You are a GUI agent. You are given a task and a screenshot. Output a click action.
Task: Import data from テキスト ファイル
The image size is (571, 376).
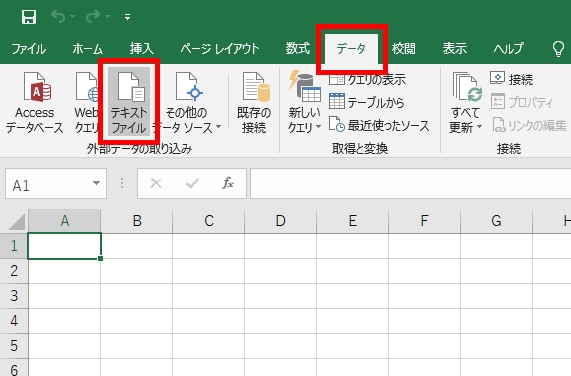[x=129, y=102]
